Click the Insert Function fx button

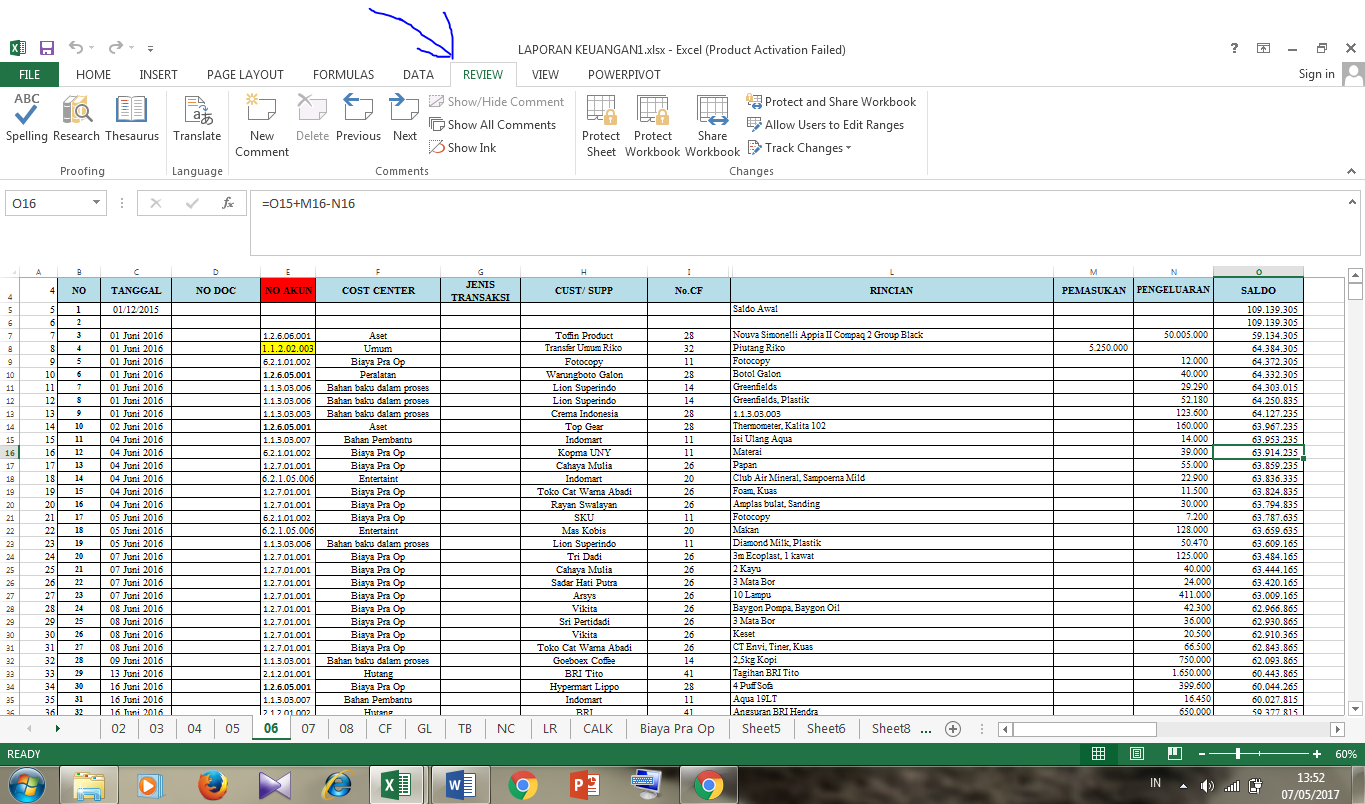(228, 203)
